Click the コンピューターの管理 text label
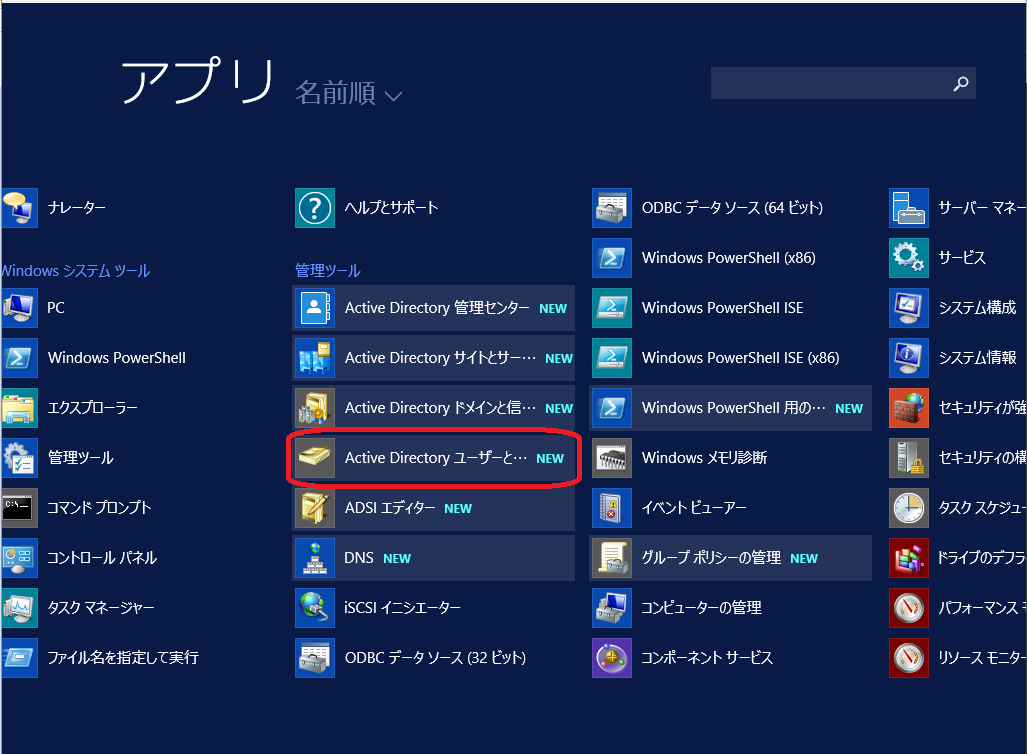The width and height of the screenshot is (1027, 754). [x=701, y=608]
